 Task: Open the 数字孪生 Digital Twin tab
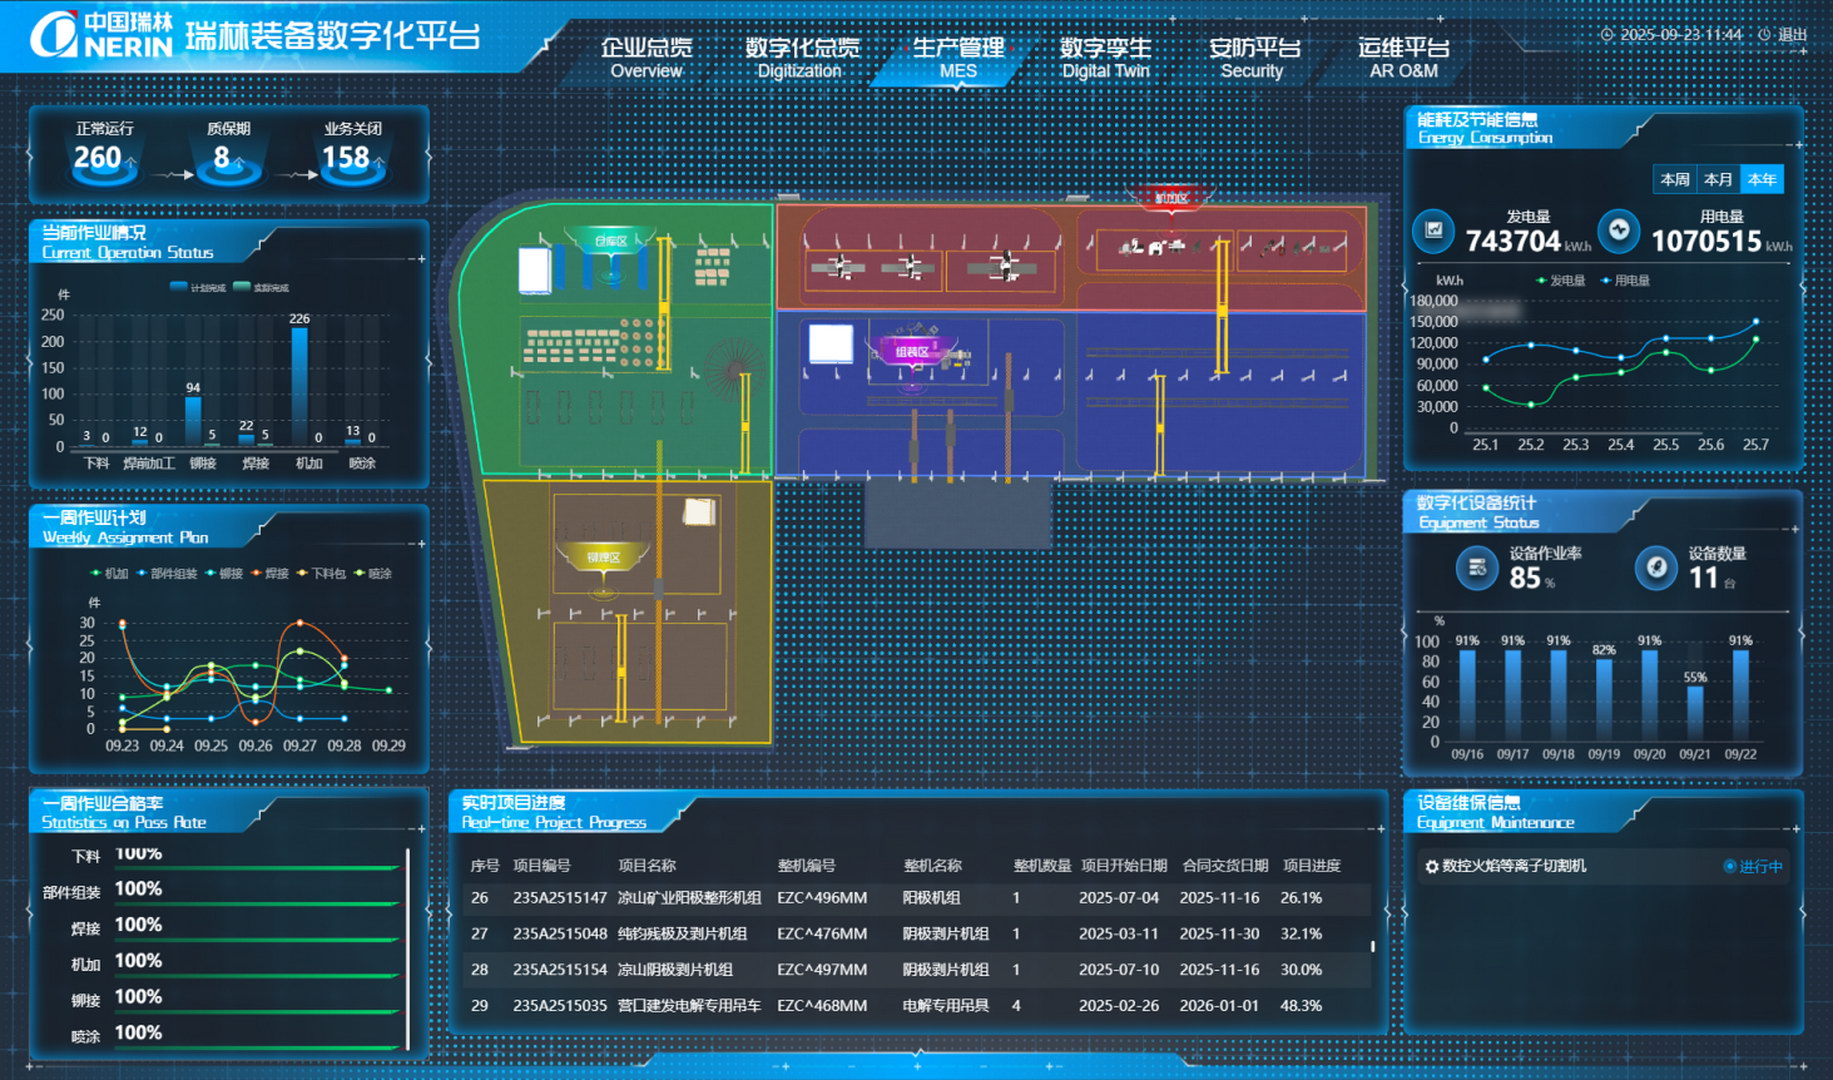point(1105,58)
